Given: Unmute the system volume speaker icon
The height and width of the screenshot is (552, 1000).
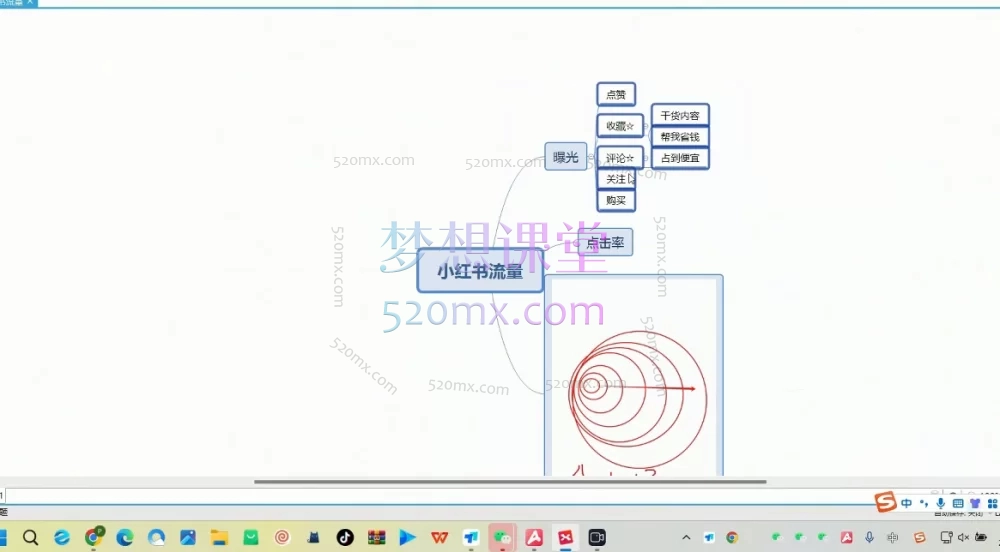Looking at the screenshot, I should pyautogui.click(x=963, y=538).
